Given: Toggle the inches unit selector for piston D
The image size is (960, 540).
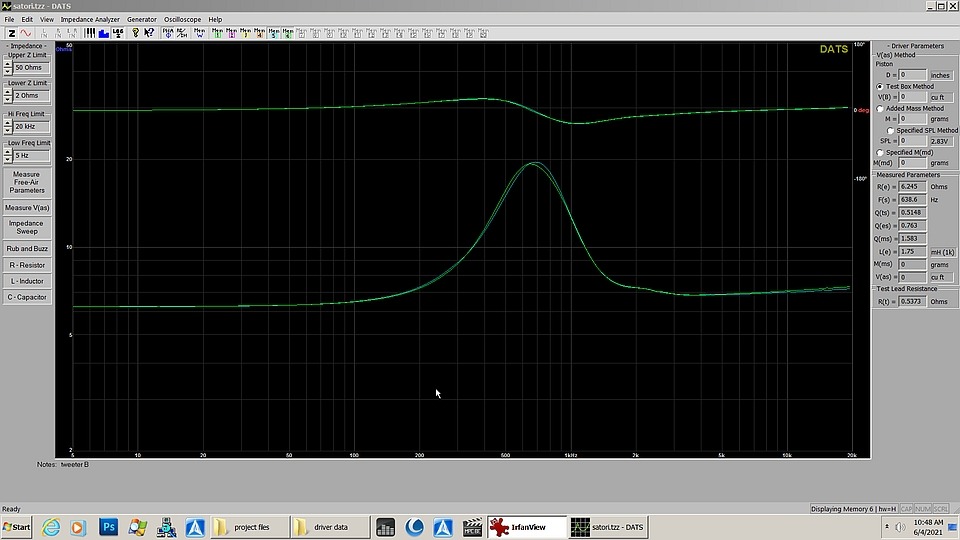Looking at the screenshot, I should pyautogui.click(x=940, y=75).
